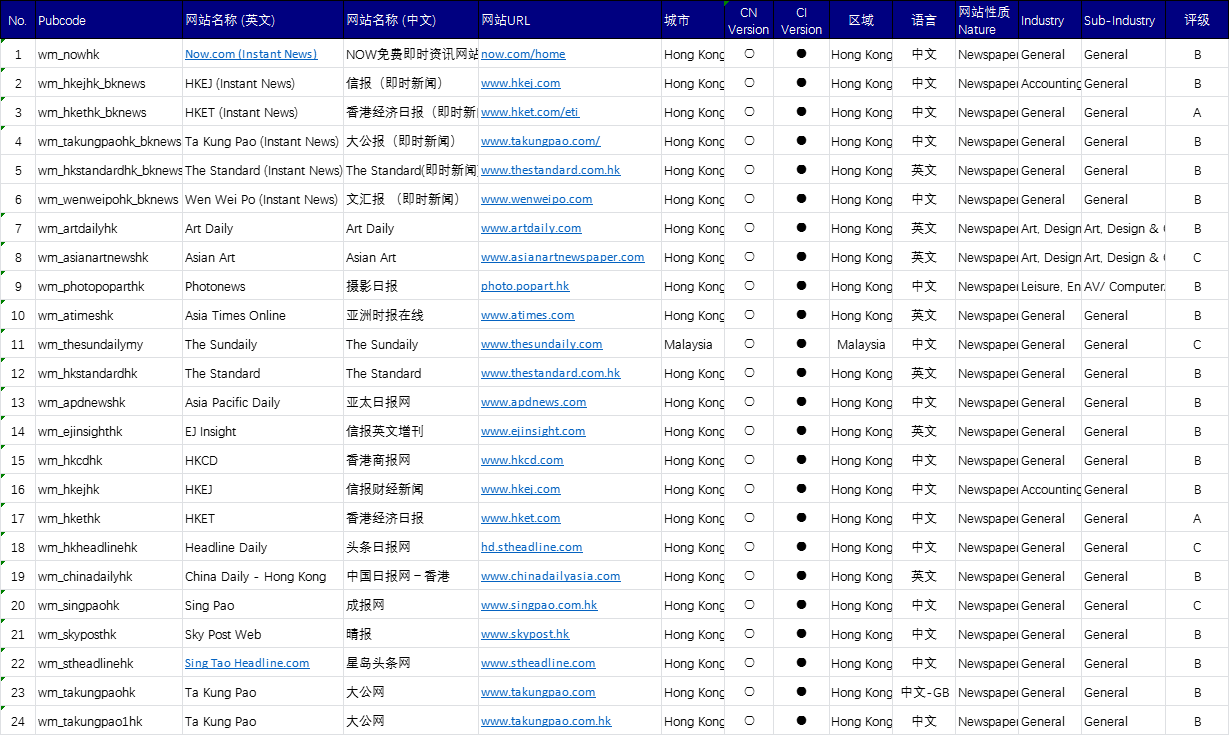Click the 中文-GB language cell

tap(924, 692)
